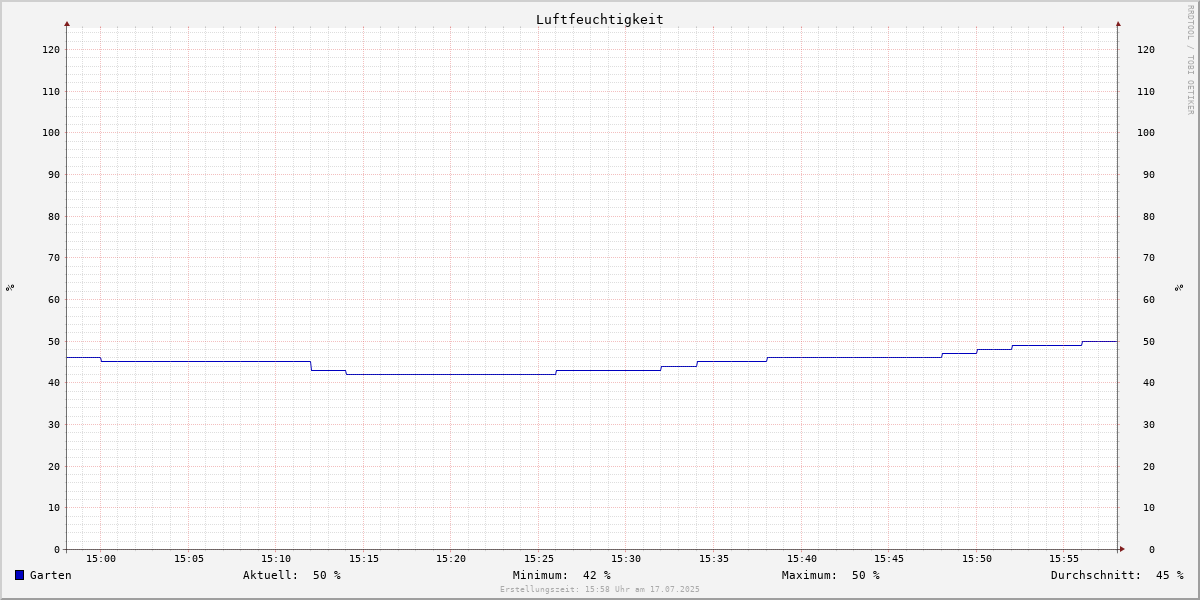Click the Durchschnitt: 45 % value
Screen dimensions: 1200x600
point(1117,575)
